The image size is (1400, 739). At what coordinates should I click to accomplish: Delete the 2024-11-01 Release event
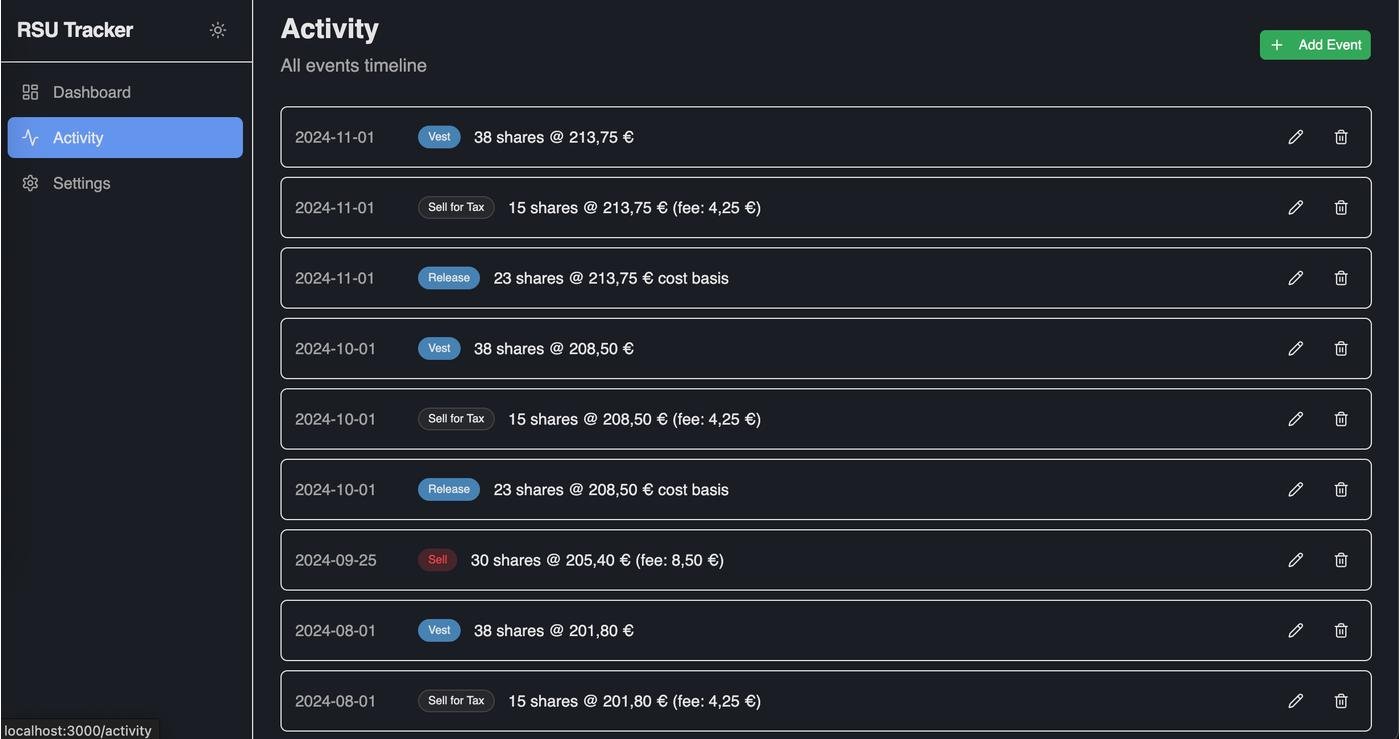tap(1341, 278)
